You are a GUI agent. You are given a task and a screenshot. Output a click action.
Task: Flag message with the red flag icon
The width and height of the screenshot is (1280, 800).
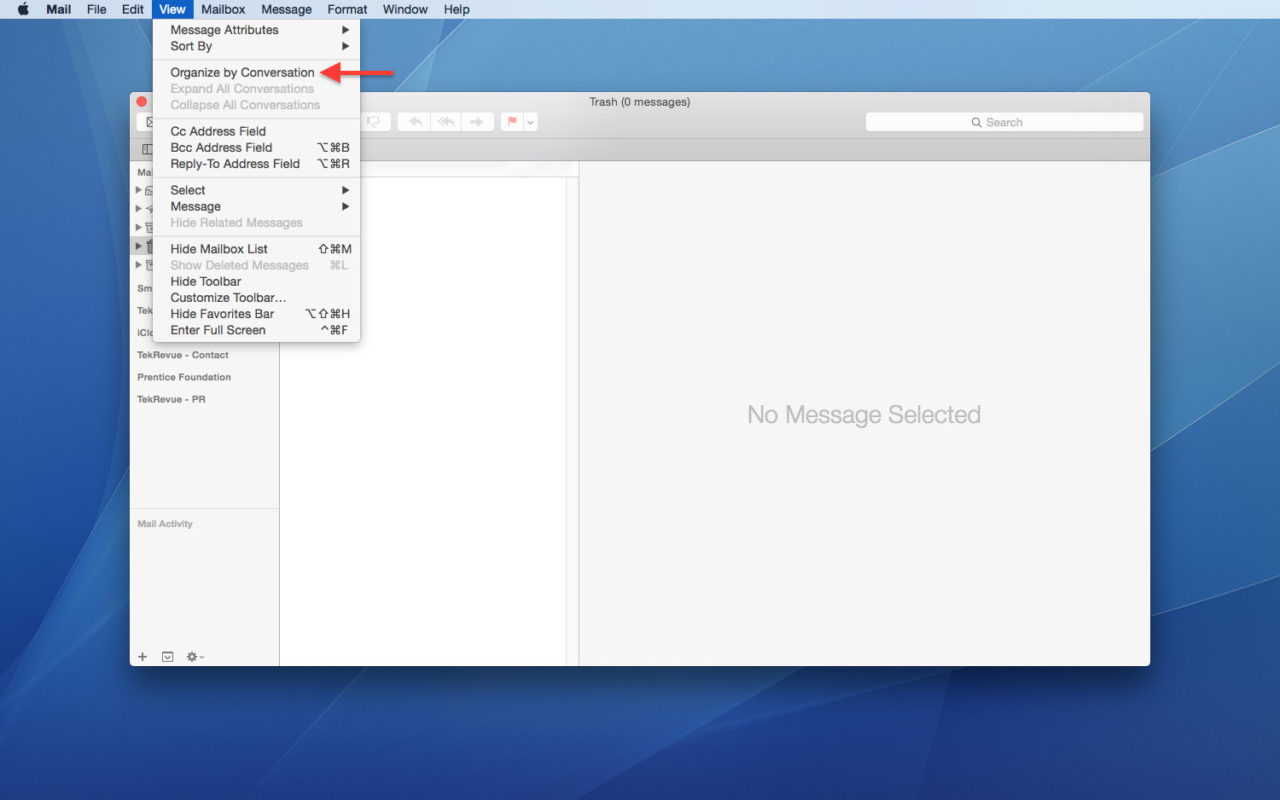pos(512,122)
